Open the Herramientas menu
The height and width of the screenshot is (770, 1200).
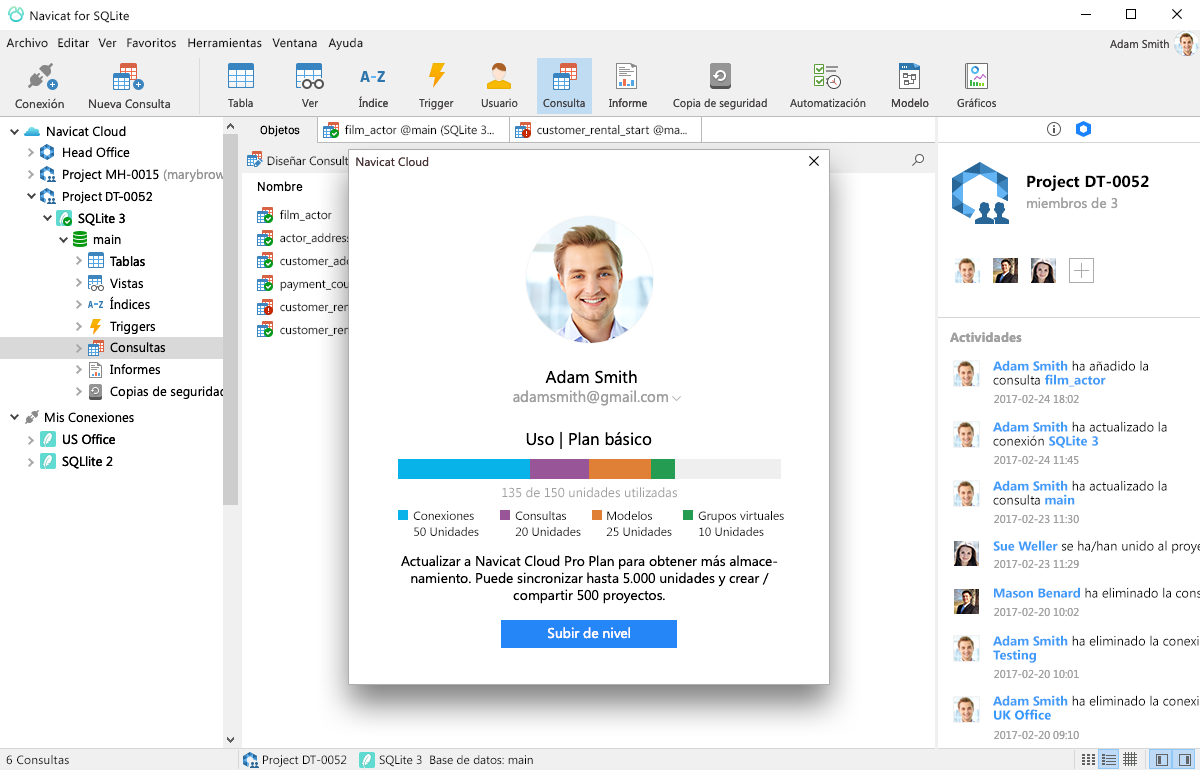click(x=224, y=43)
